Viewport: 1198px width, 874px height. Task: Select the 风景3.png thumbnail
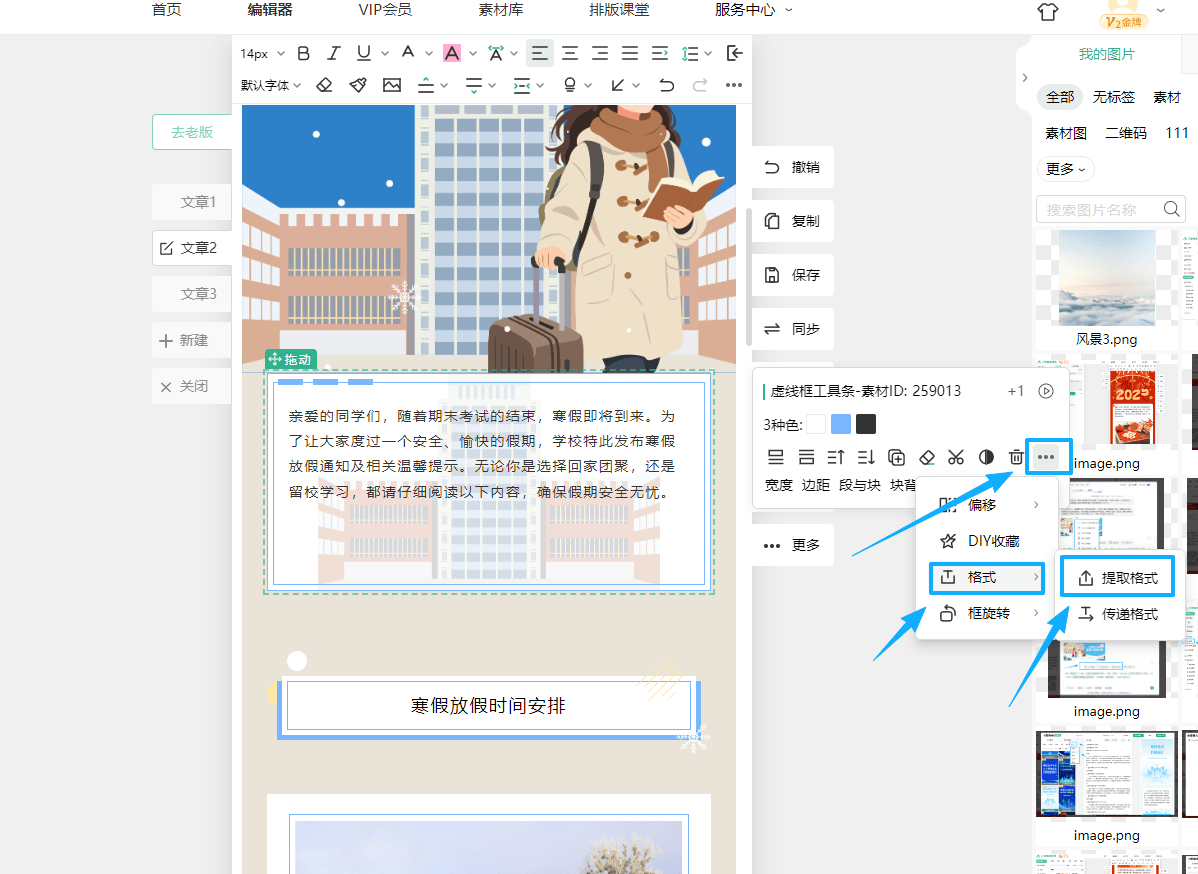click(1106, 278)
